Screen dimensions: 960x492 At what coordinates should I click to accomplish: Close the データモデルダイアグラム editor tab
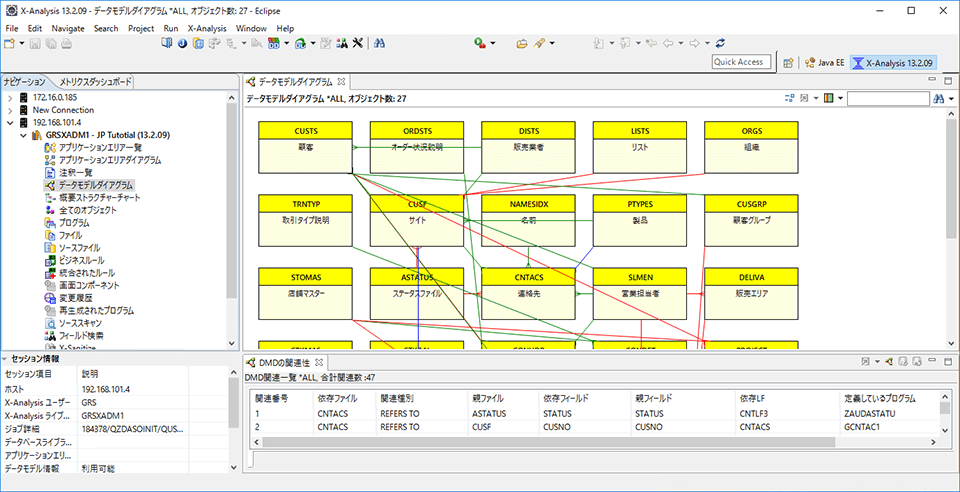click(342, 81)
